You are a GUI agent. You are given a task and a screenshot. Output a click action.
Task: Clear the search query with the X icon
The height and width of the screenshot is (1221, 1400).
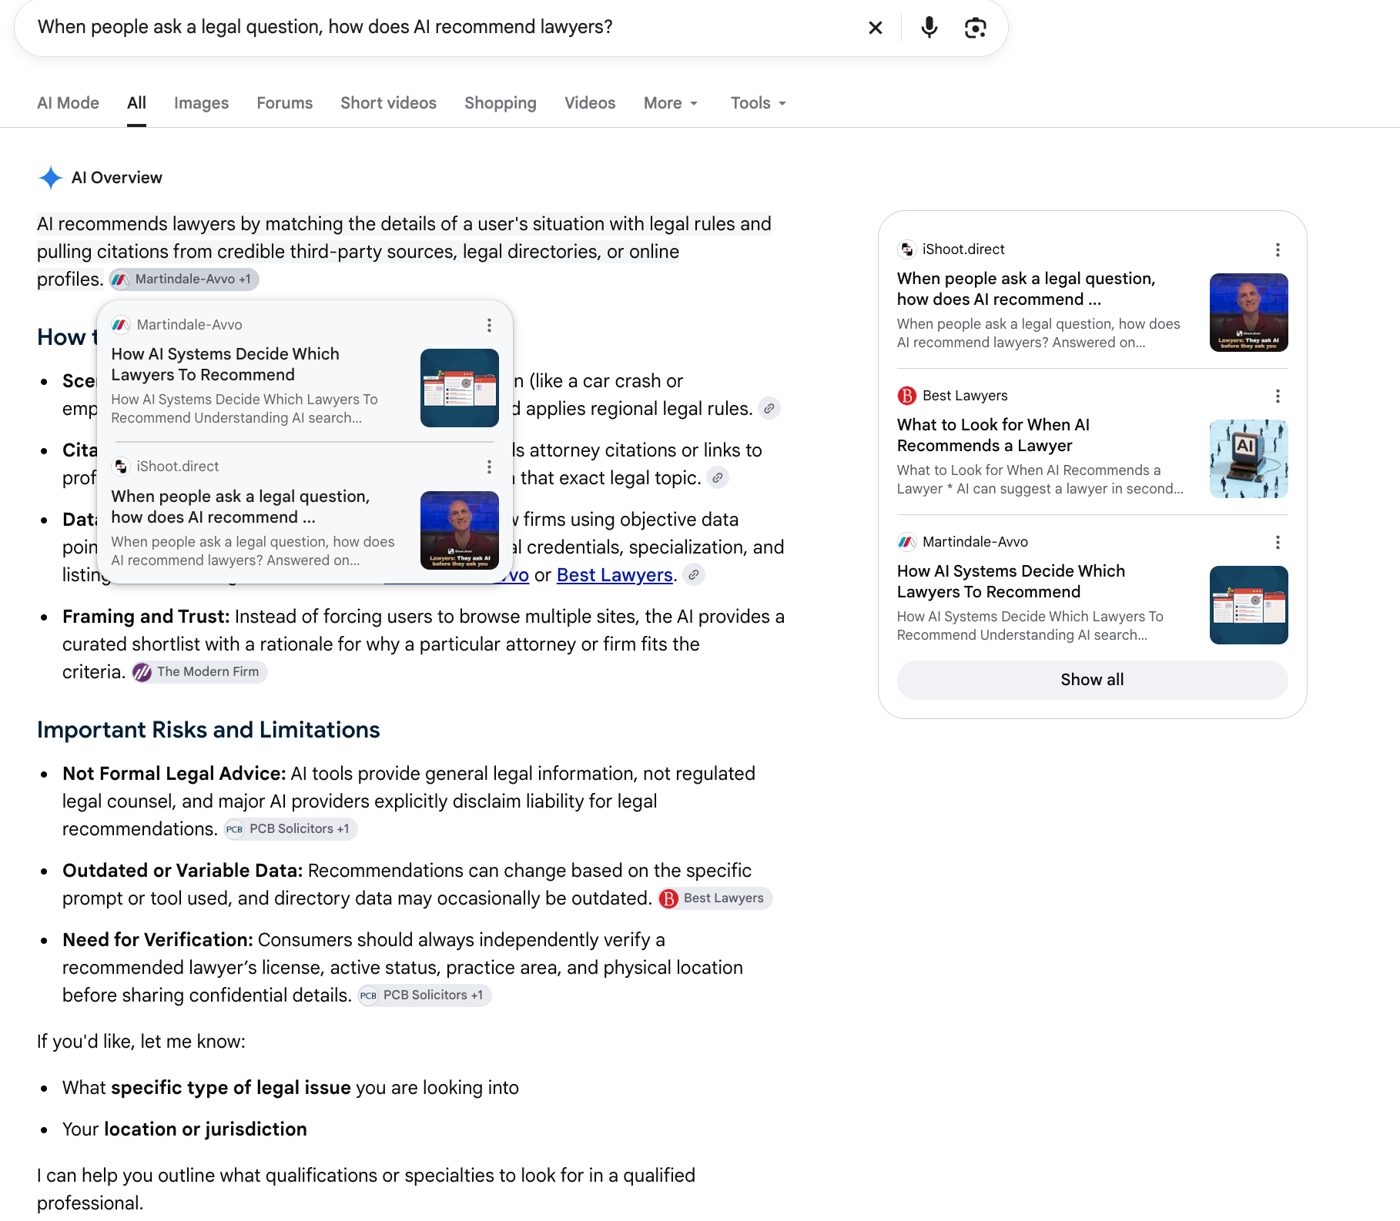pos(875,28)
